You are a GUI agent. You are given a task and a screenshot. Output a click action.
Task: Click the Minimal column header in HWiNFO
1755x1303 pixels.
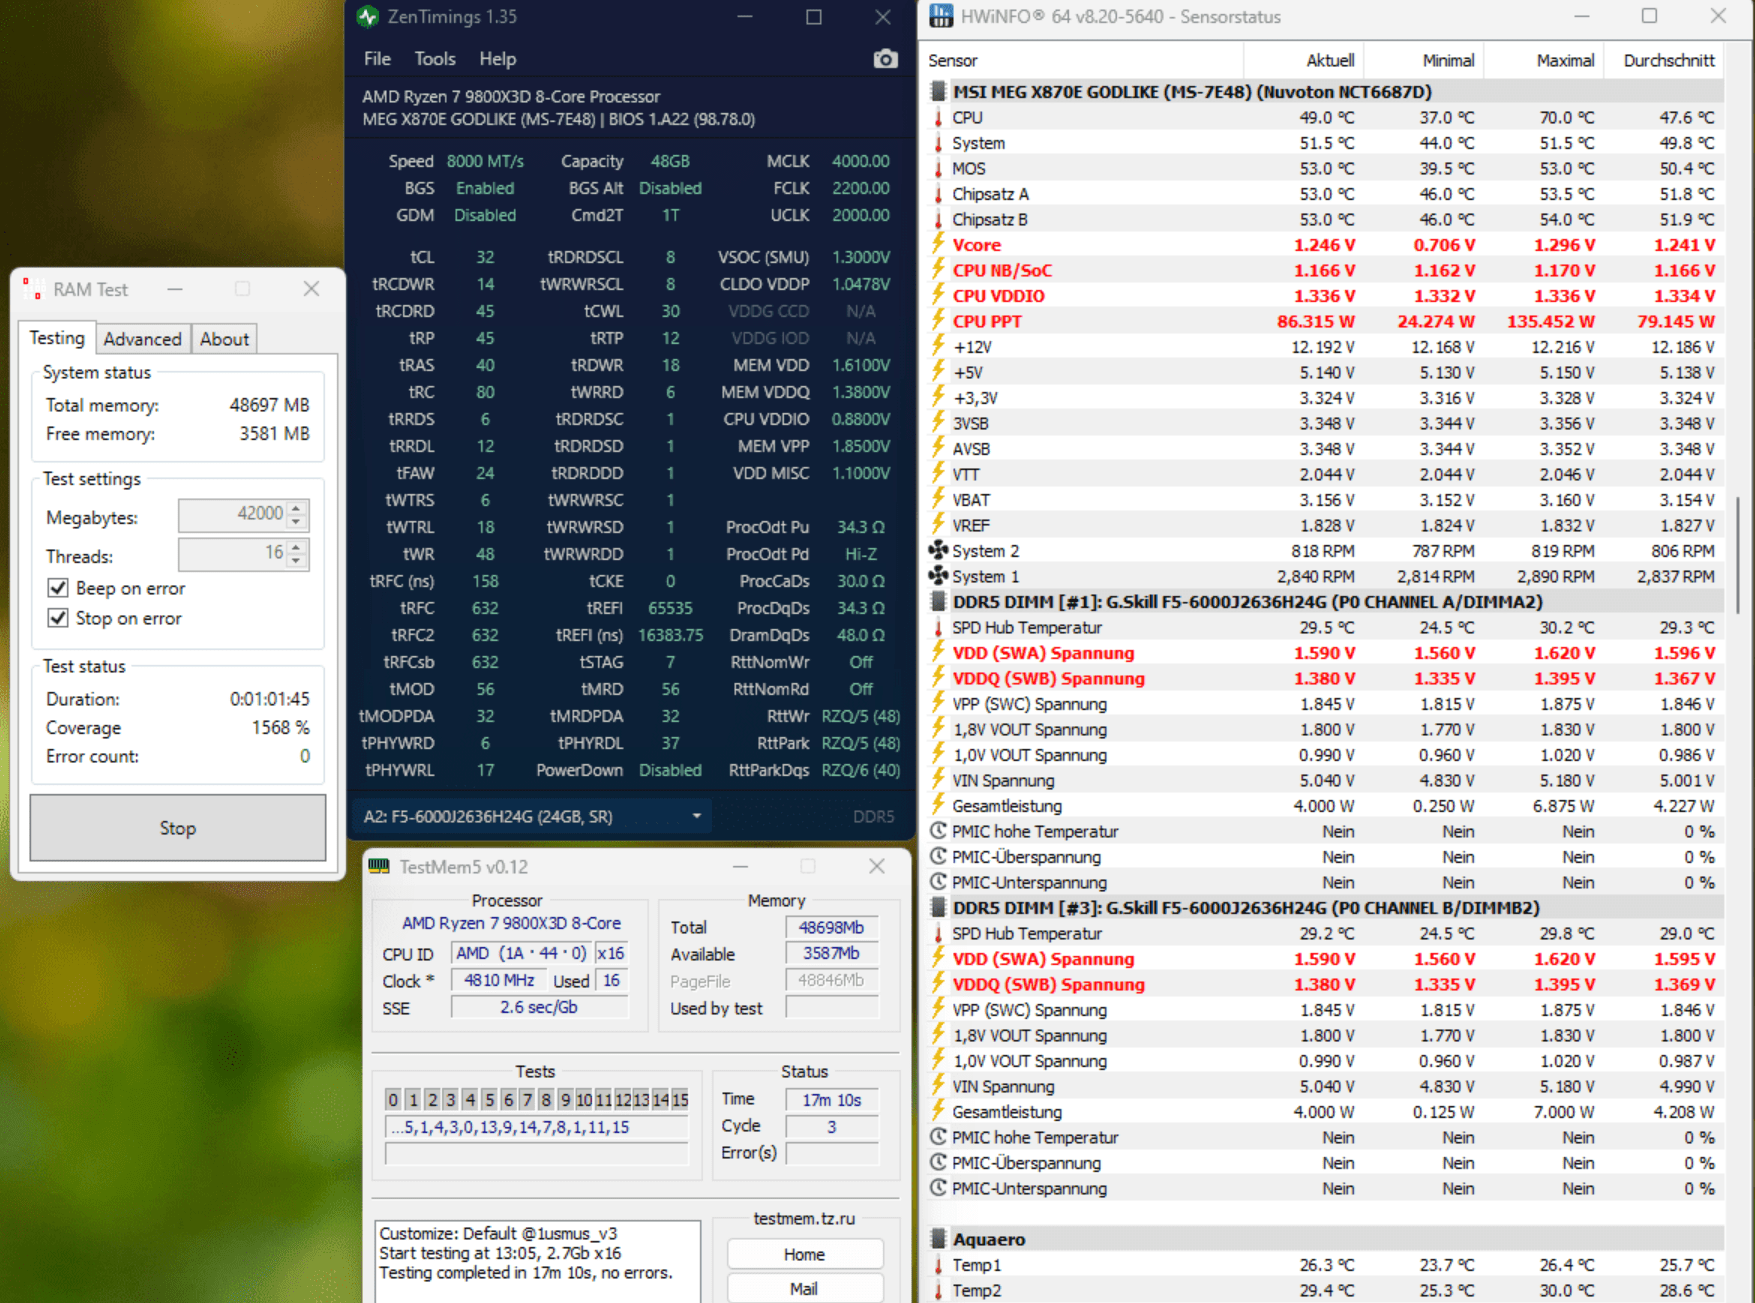[1424, 60]
